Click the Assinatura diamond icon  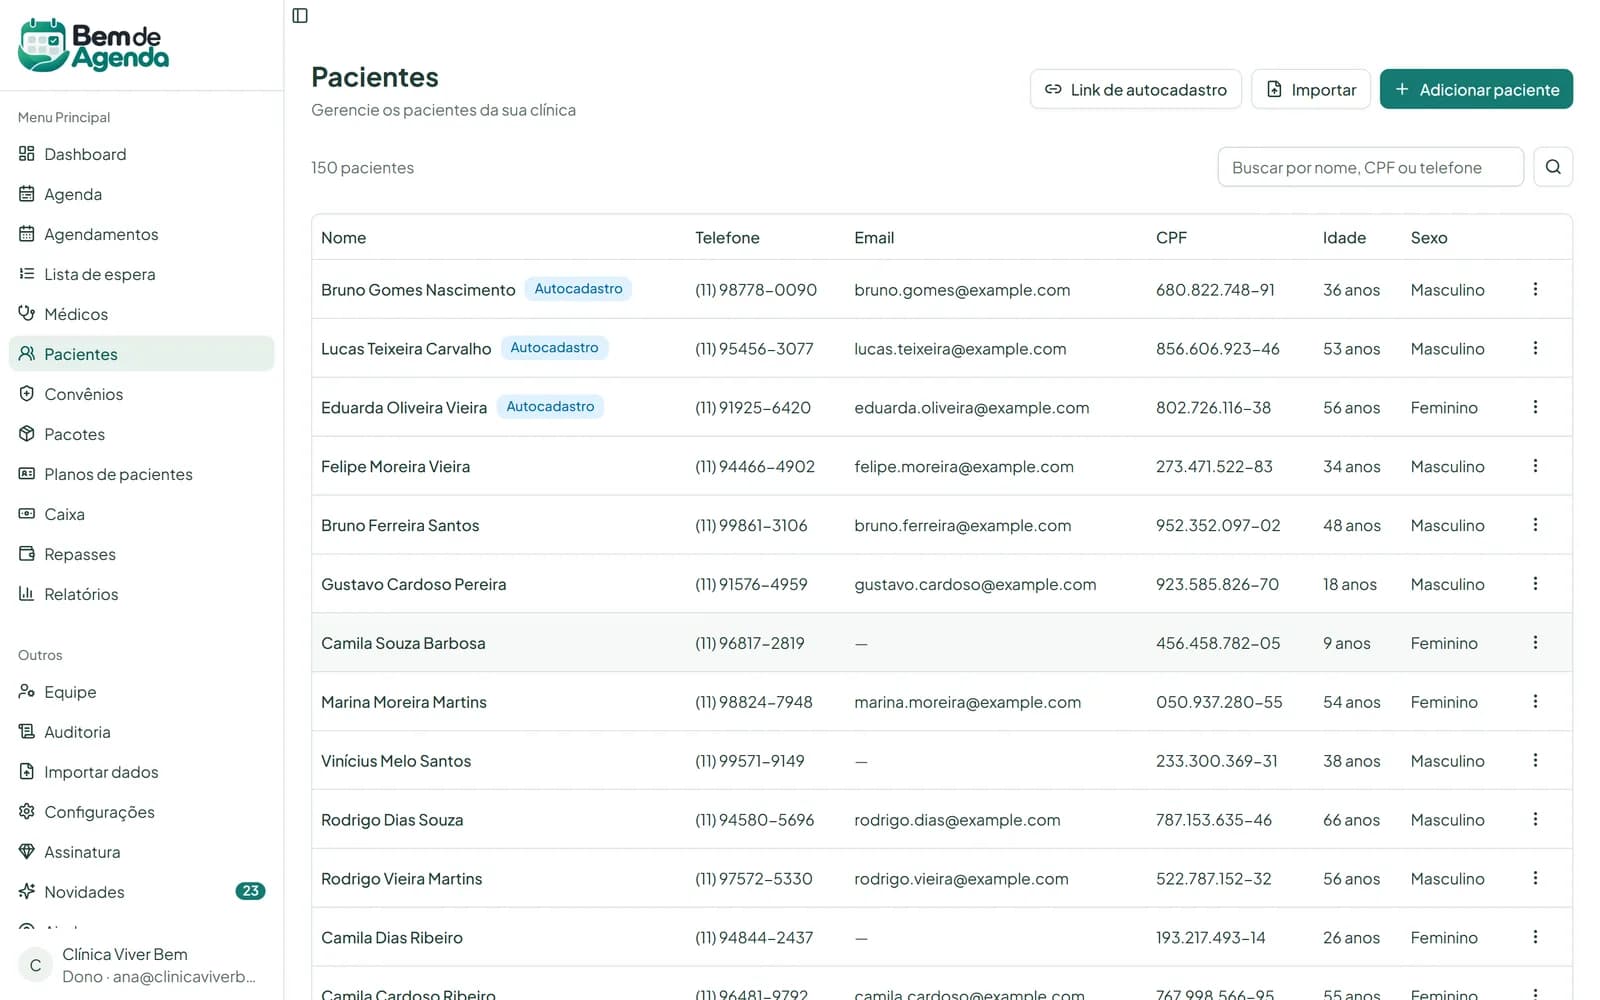(27, 852)
